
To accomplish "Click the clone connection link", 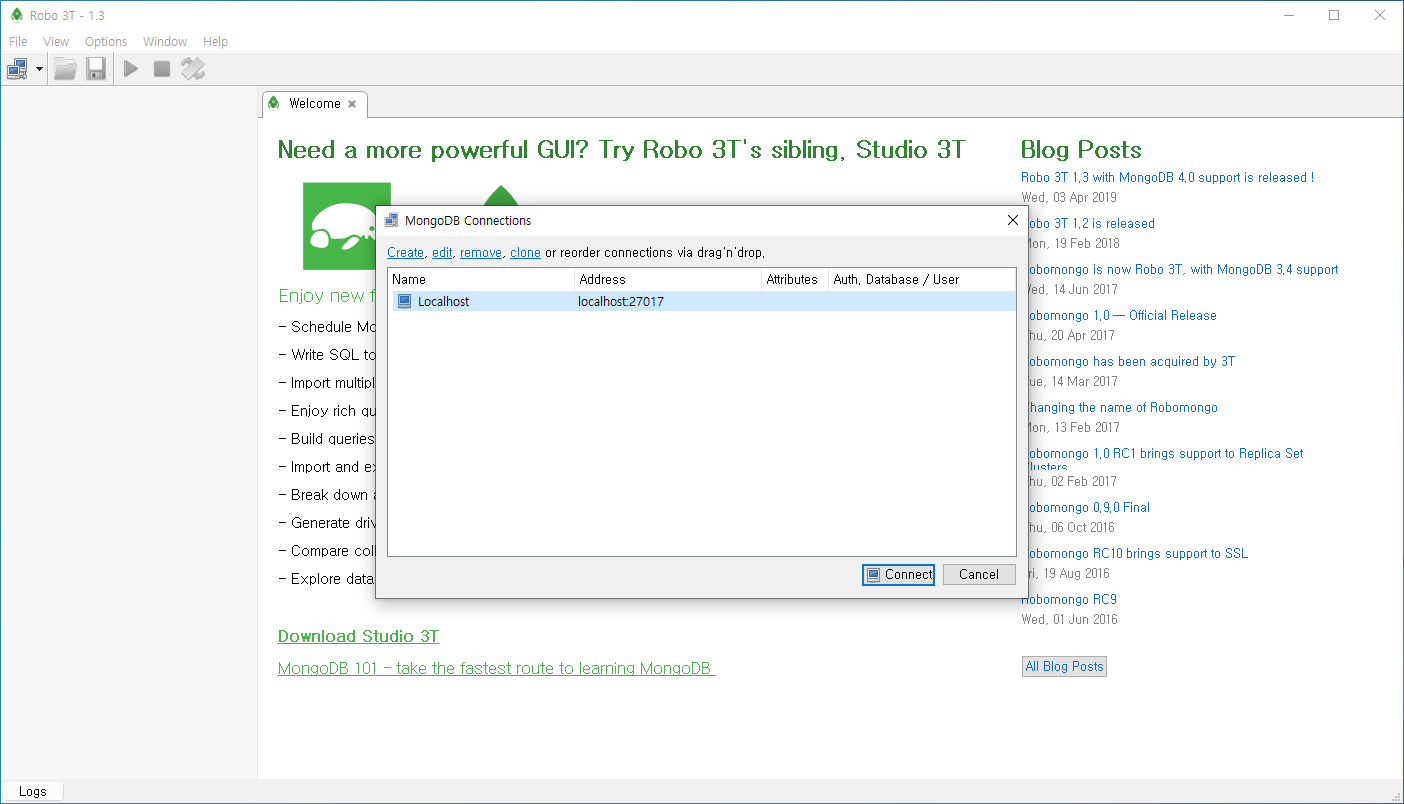I will (x=525, y=253).
